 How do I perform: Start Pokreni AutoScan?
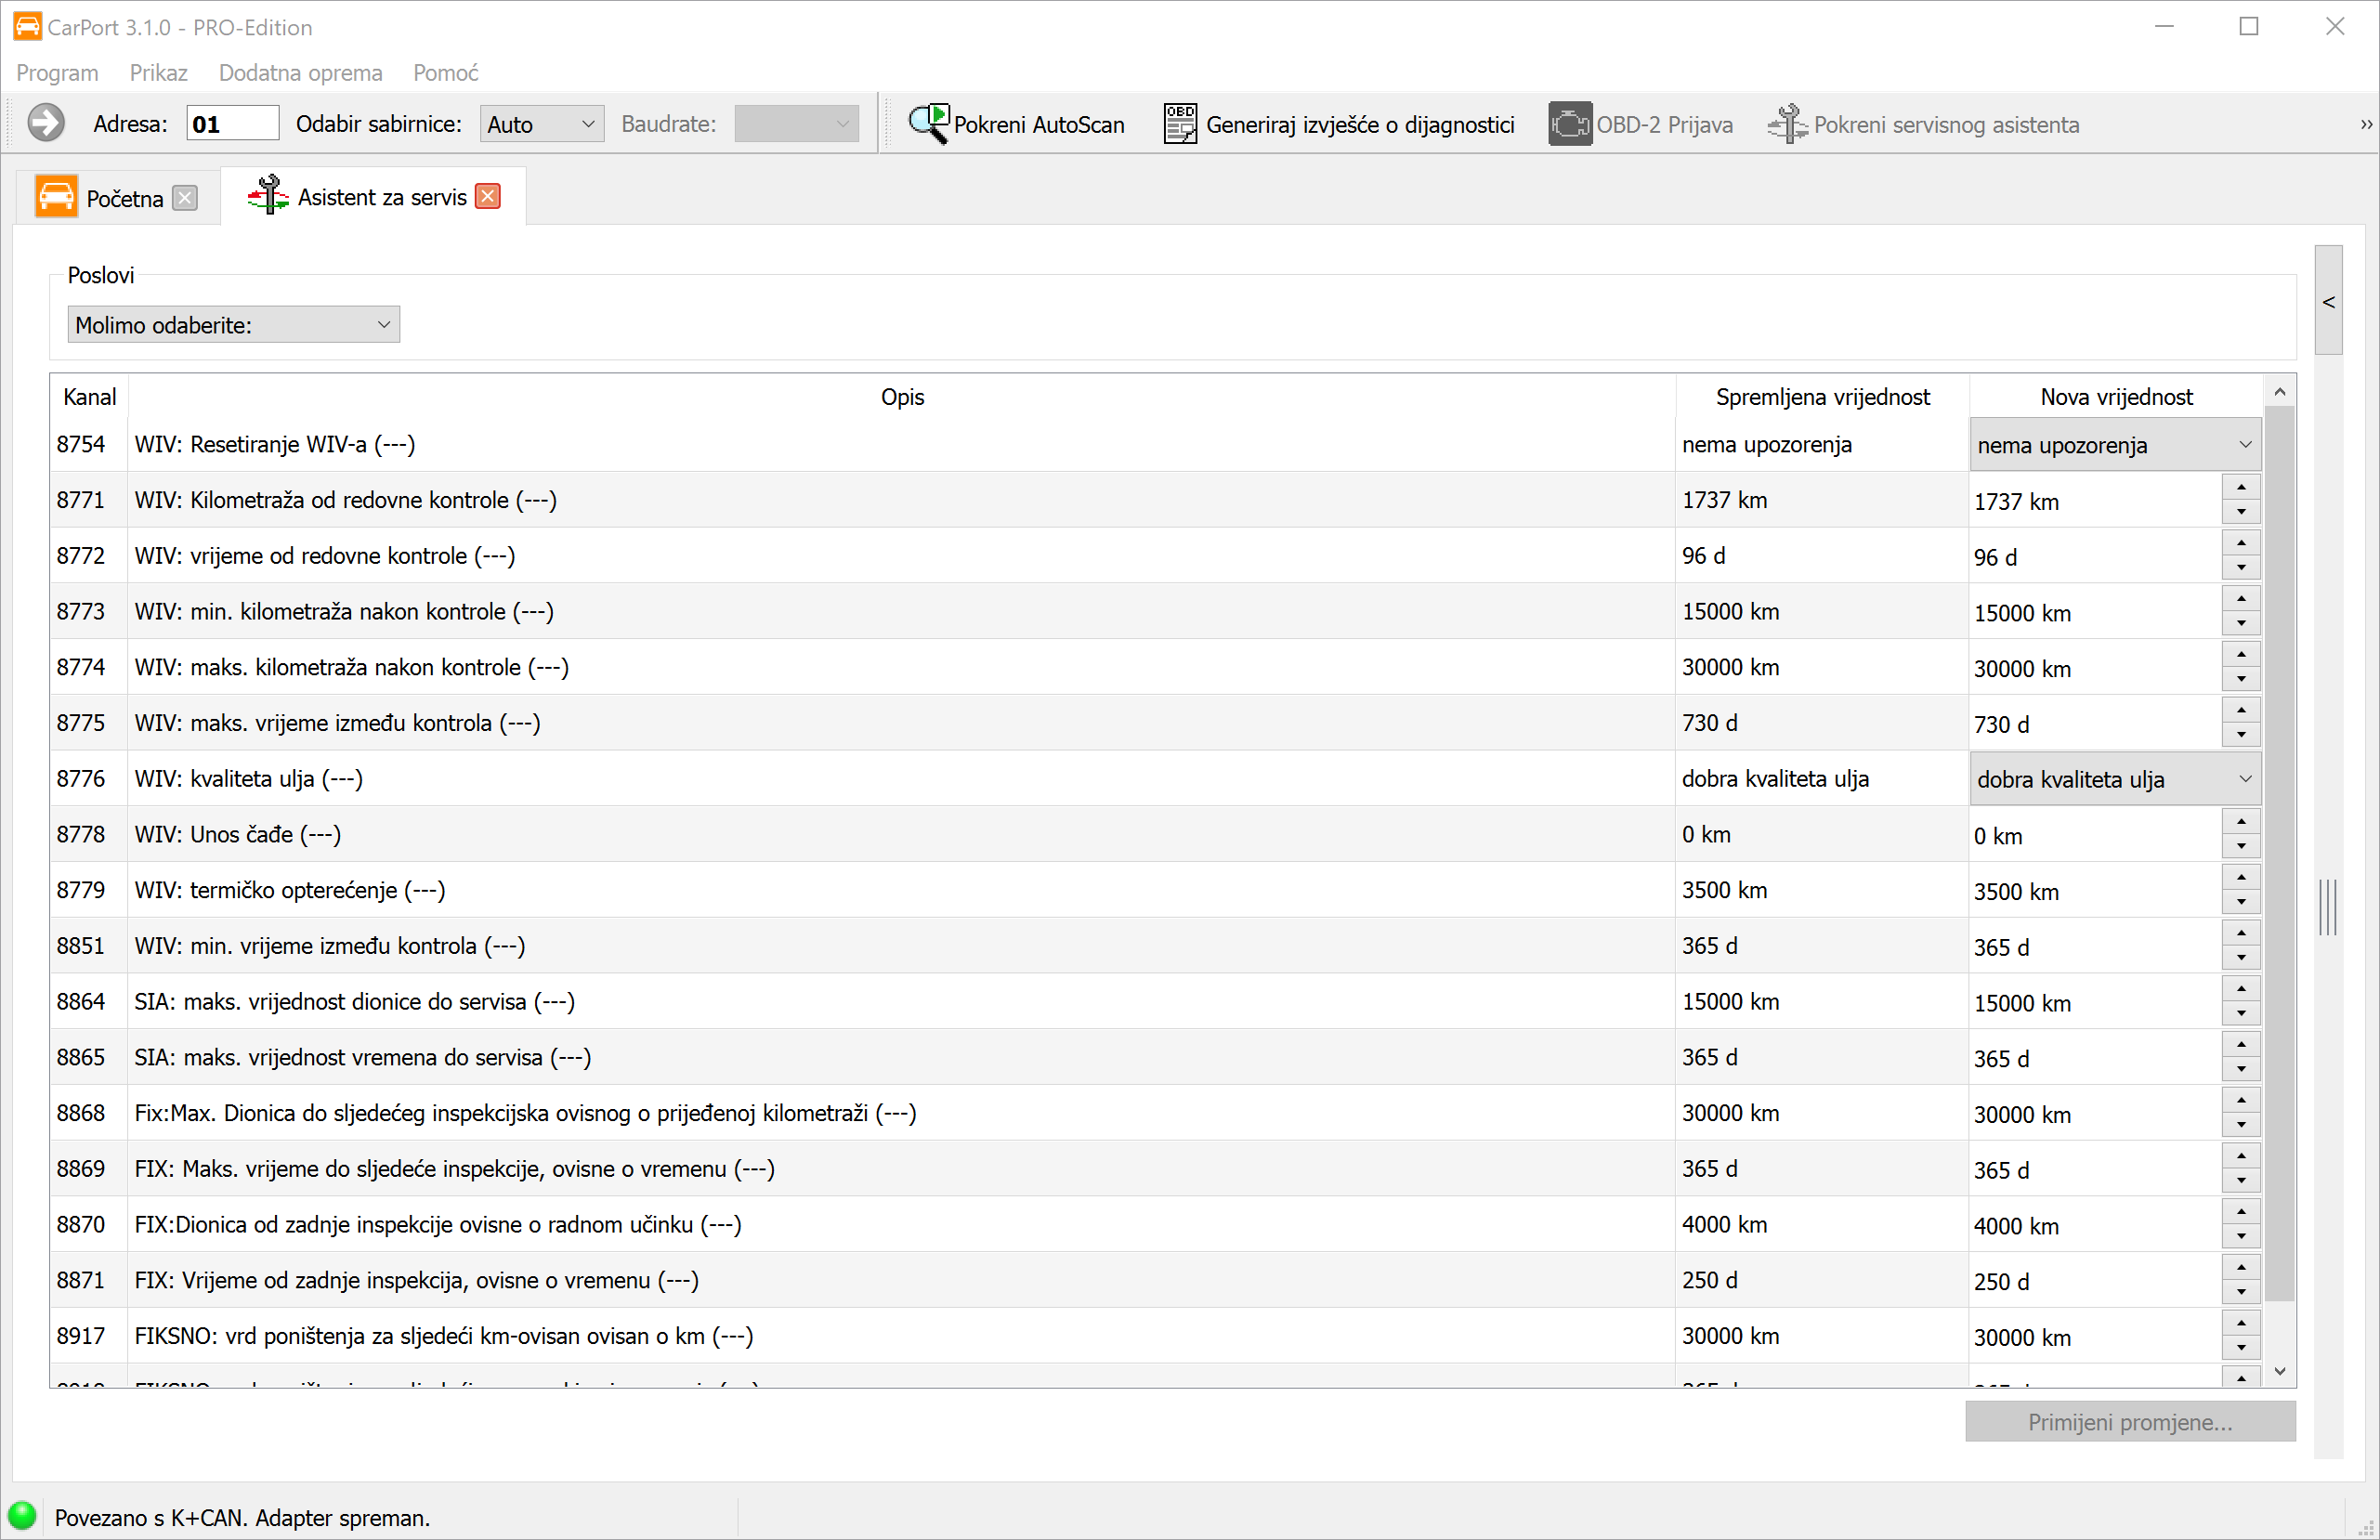1017,124
